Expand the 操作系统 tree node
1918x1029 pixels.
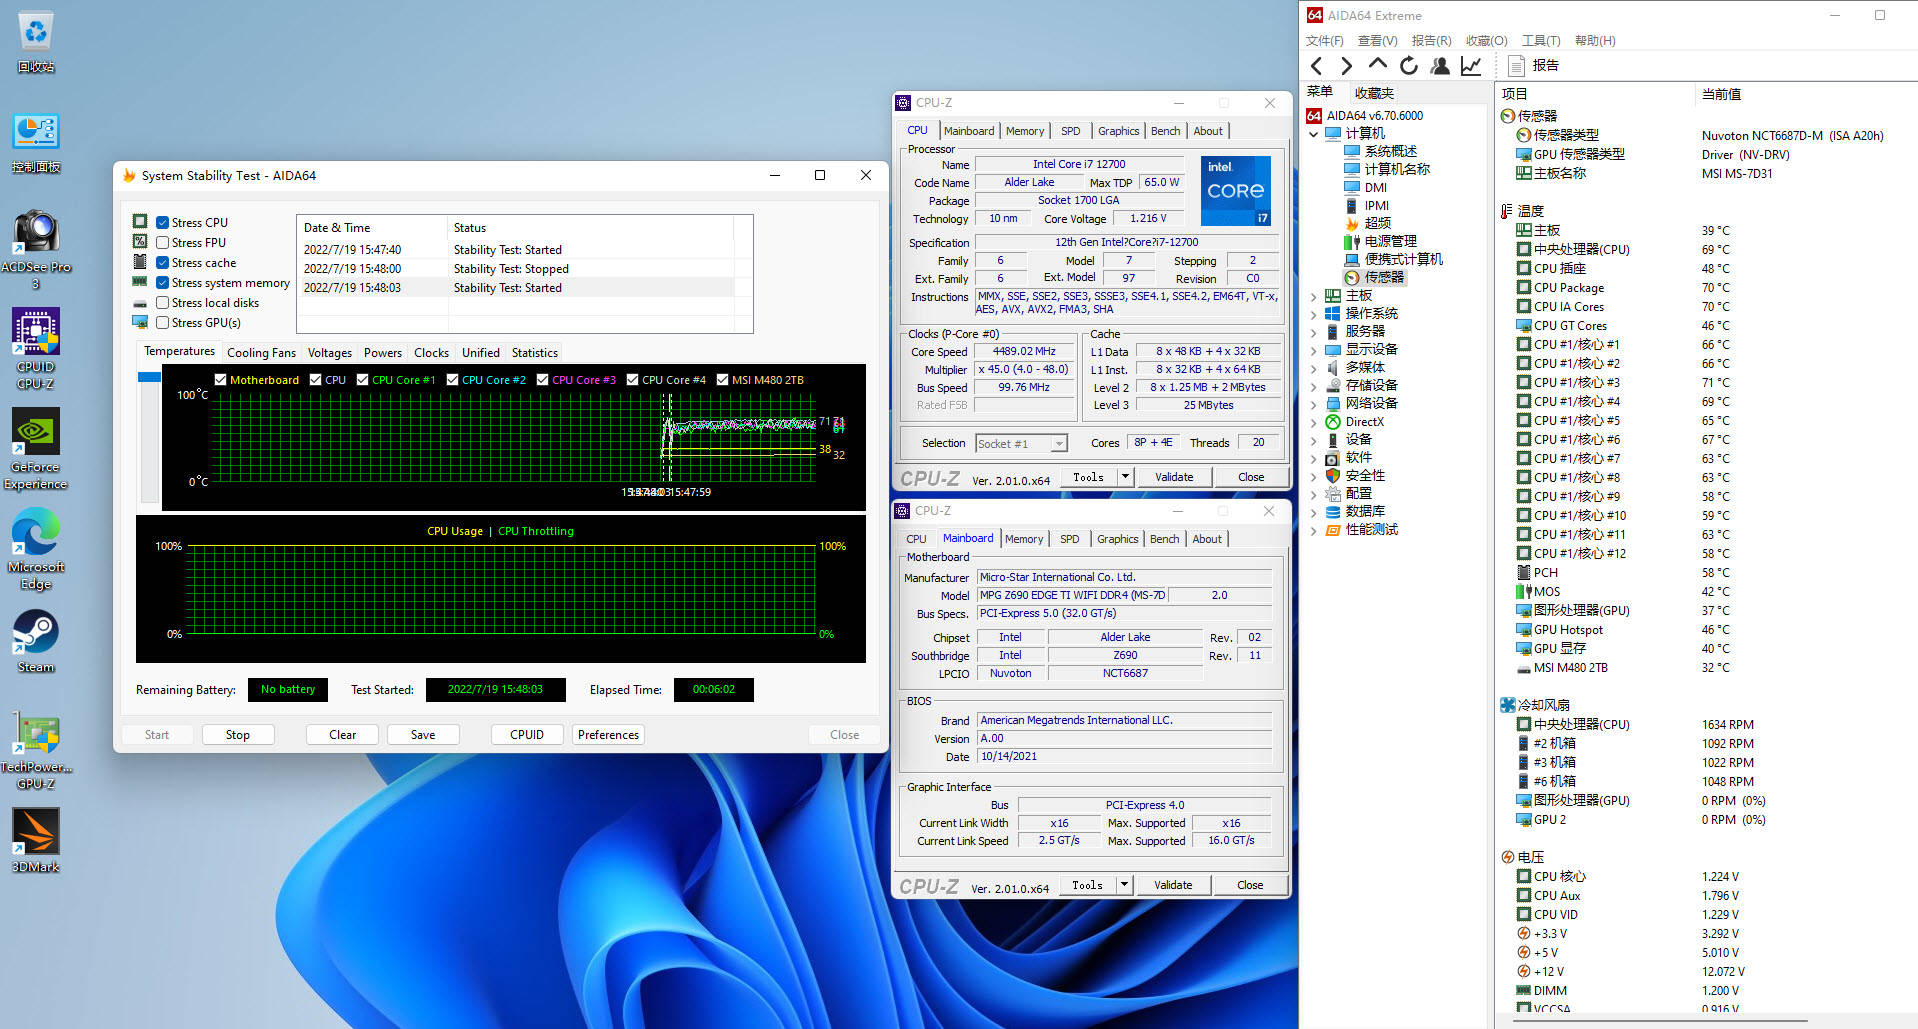(x=1314, y=314)
